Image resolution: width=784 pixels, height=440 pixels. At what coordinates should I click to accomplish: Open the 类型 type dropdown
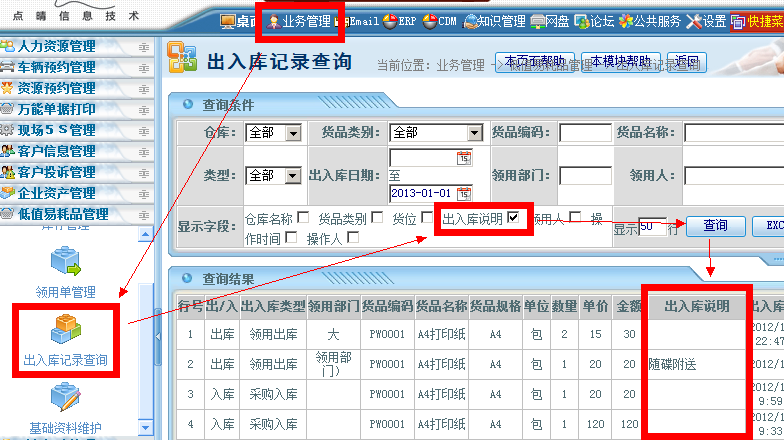[293, 175]
